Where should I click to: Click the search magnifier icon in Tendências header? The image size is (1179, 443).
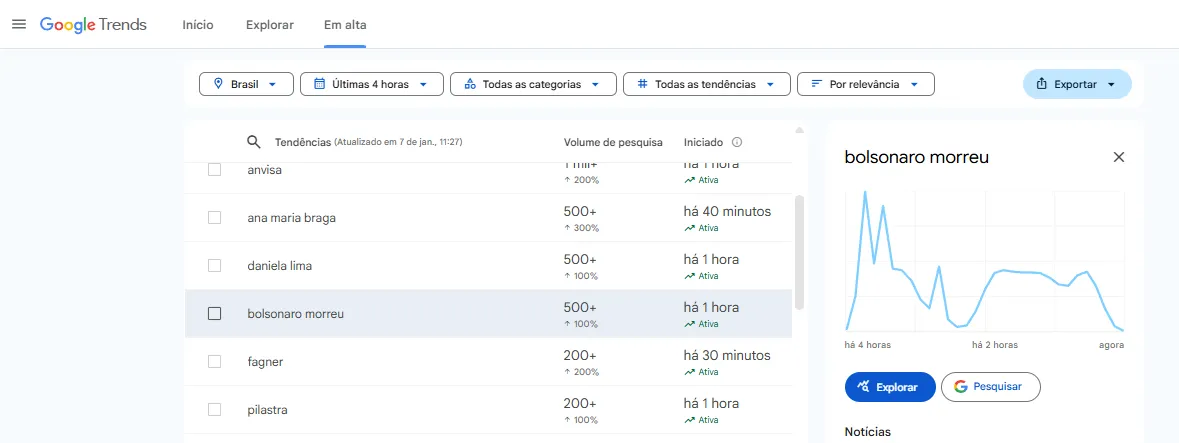[254, 142]
